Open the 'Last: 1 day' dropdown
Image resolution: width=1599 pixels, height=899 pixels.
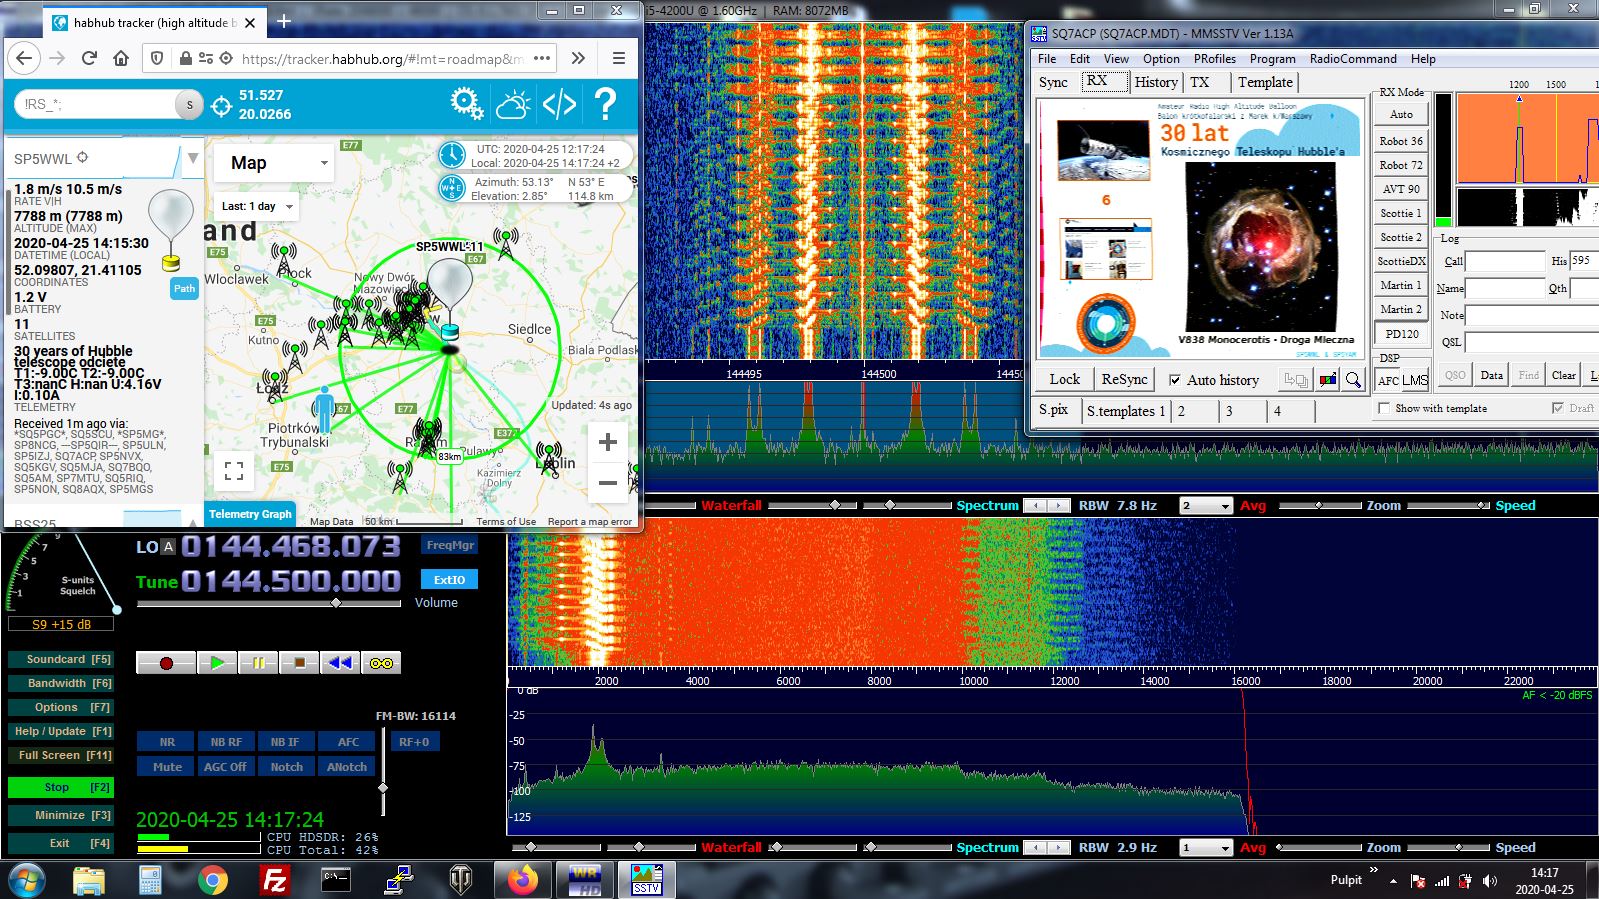257,207
